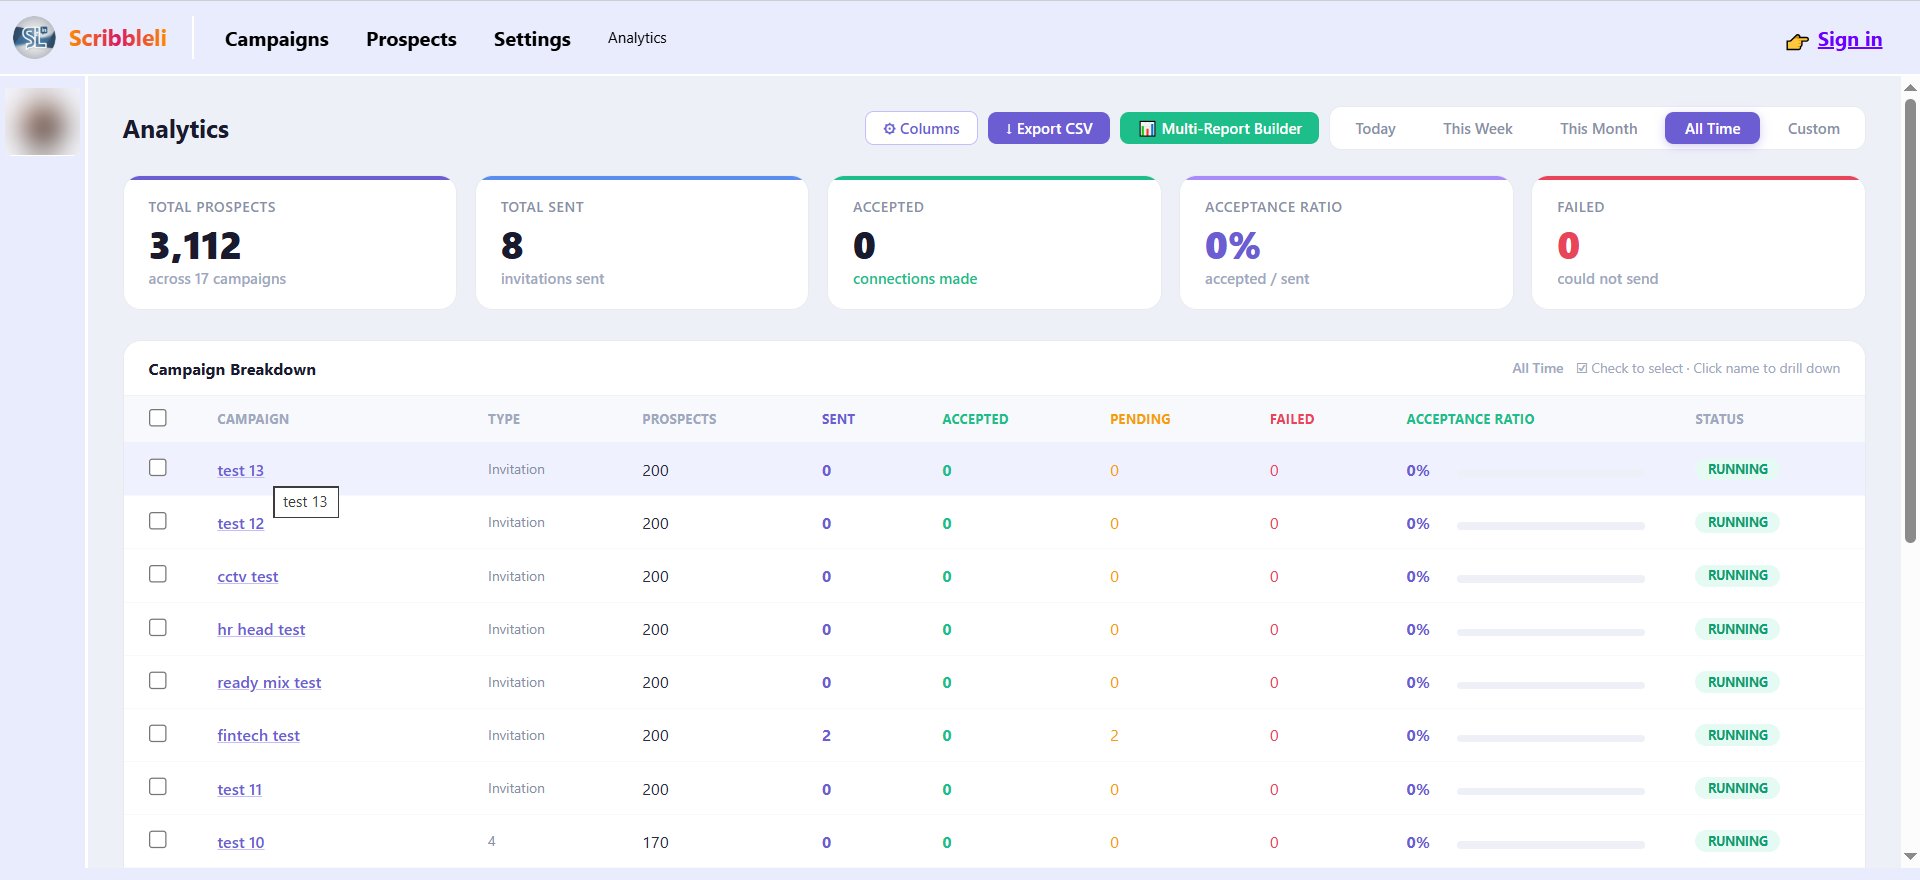Check the box for test 10

(x=158, y=840)
